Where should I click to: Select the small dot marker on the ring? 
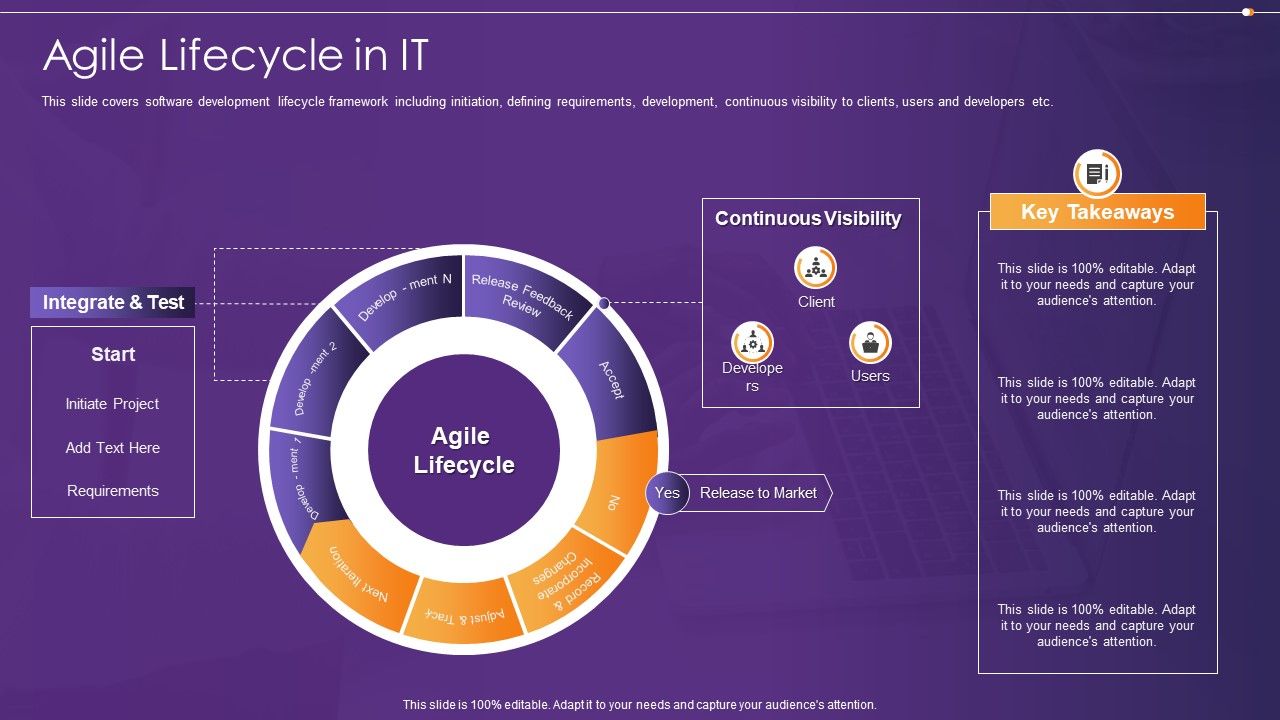click(x=604, y=302)
